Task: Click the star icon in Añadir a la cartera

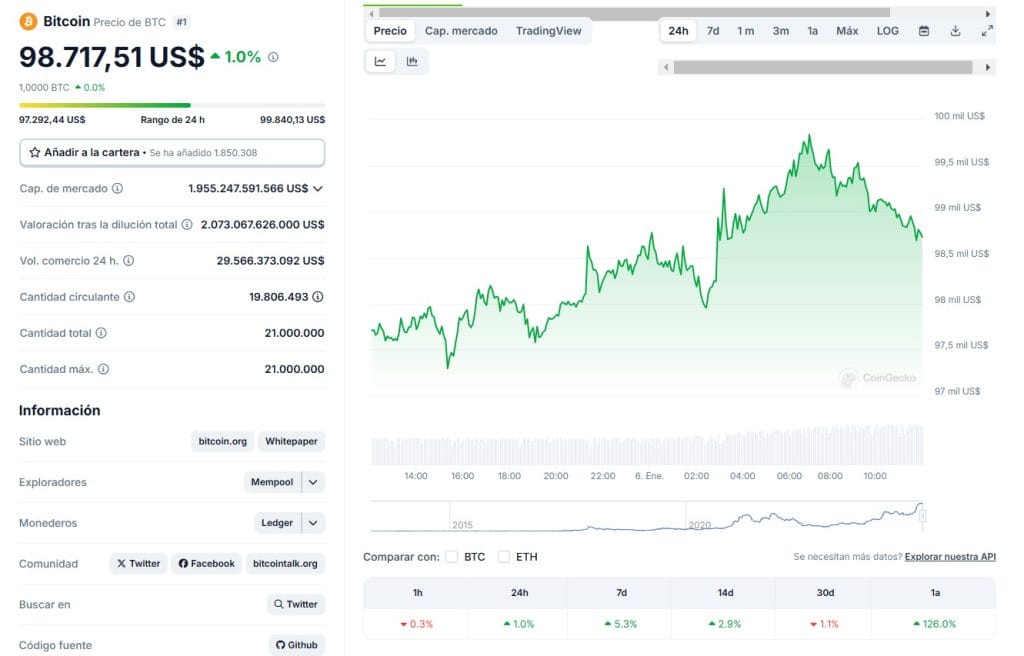Action: [x=35, y=152]
